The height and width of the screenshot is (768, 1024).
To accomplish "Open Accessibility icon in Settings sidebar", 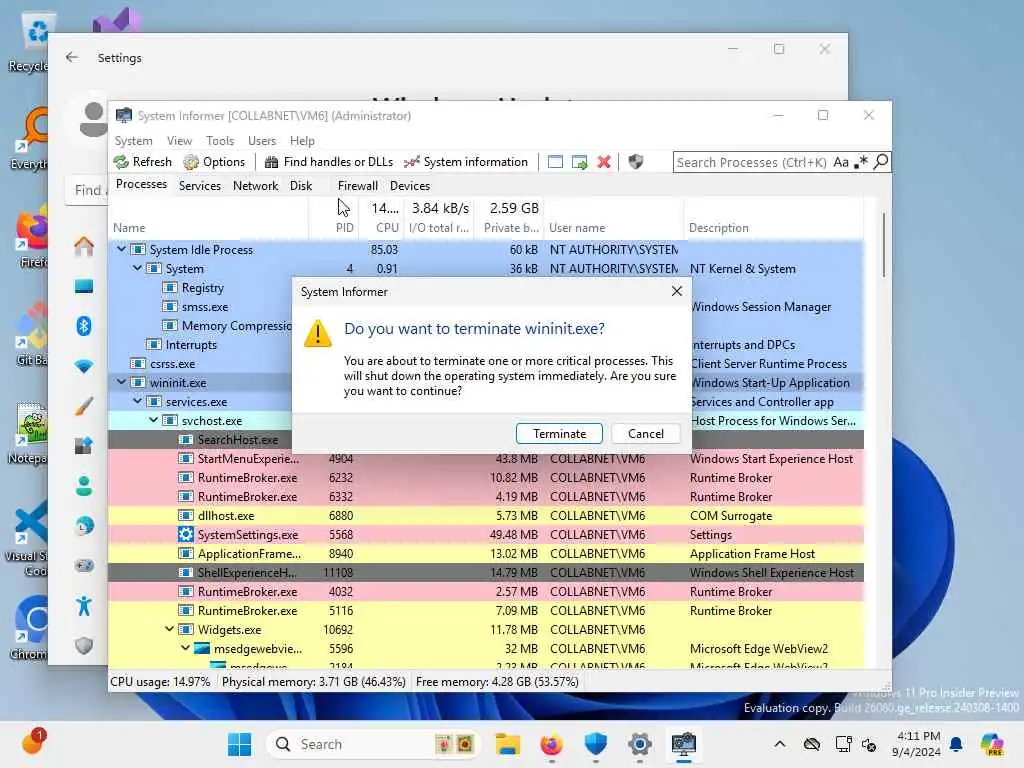I will [84, 606].
